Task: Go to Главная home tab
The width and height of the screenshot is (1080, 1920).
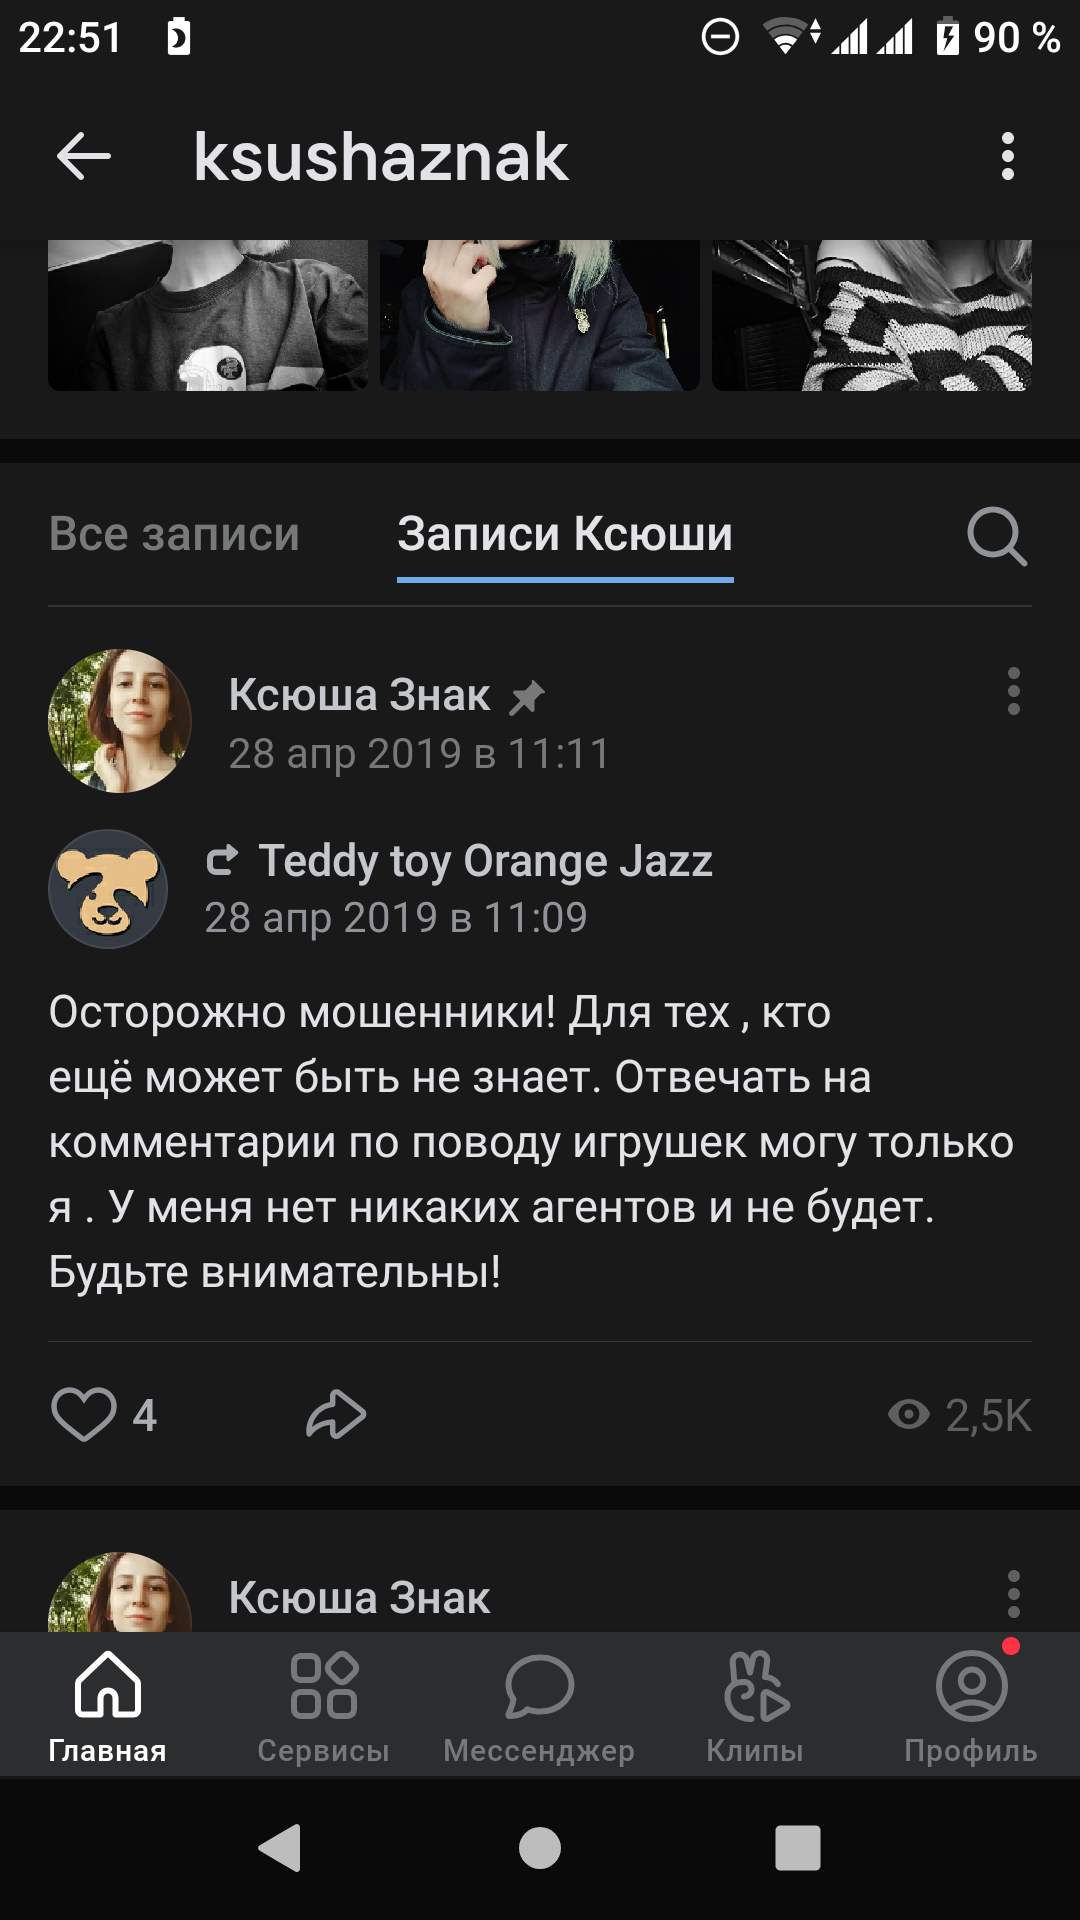Action: pos(108,1705)
